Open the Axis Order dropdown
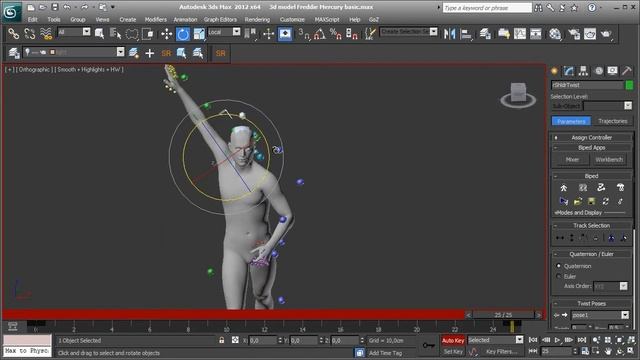This screenshot has width=640, height=360. 623,286
